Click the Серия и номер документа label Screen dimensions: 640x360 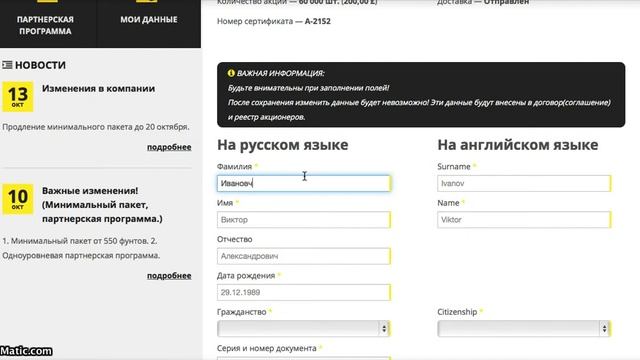(x=267, y=348)
